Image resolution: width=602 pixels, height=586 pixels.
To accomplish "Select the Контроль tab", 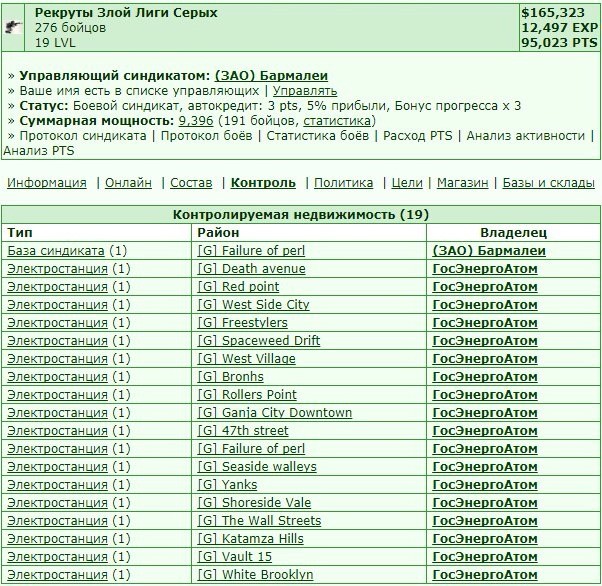I will tap(263, 182).
